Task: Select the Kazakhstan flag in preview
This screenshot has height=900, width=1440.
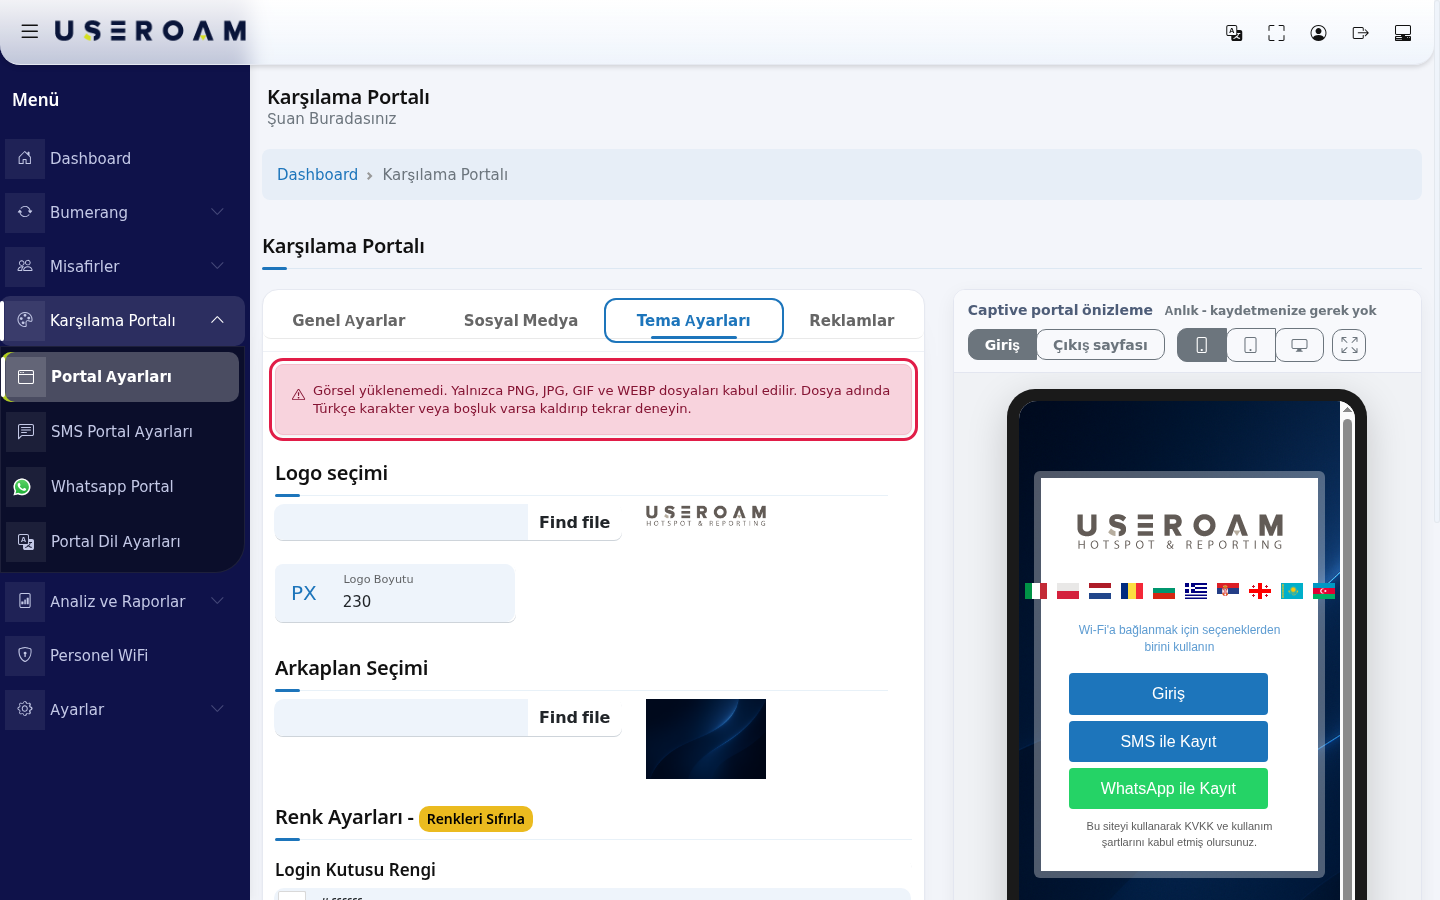Action: (1292, 591)
